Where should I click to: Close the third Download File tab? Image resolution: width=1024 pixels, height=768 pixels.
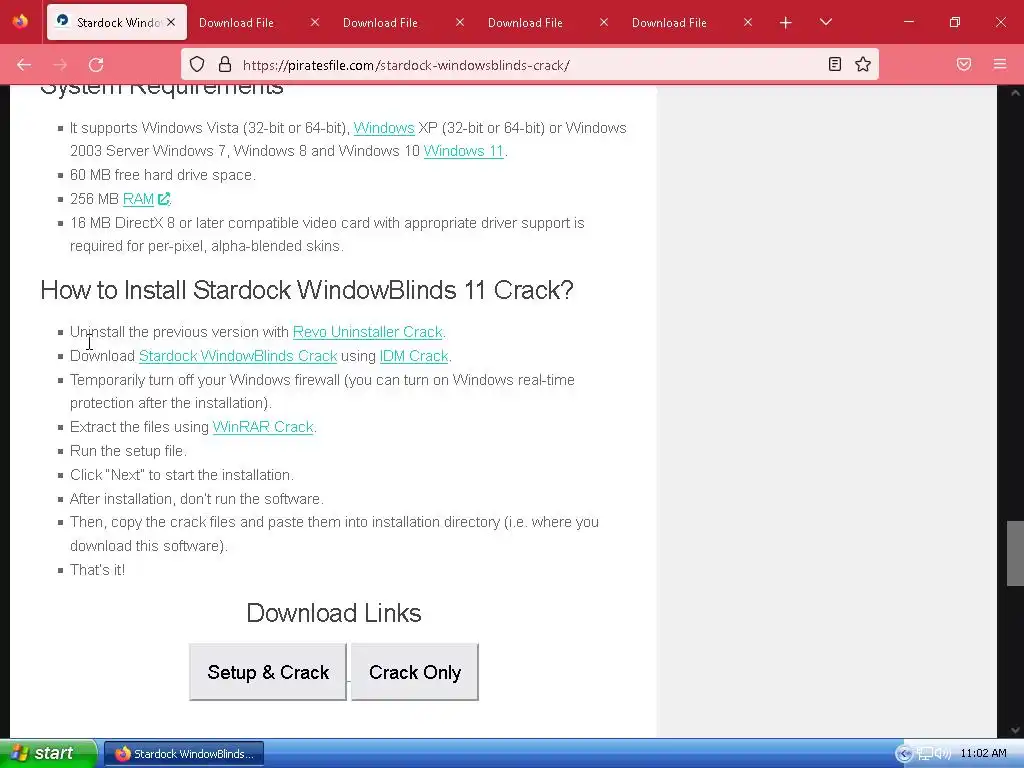click(604, 22)
